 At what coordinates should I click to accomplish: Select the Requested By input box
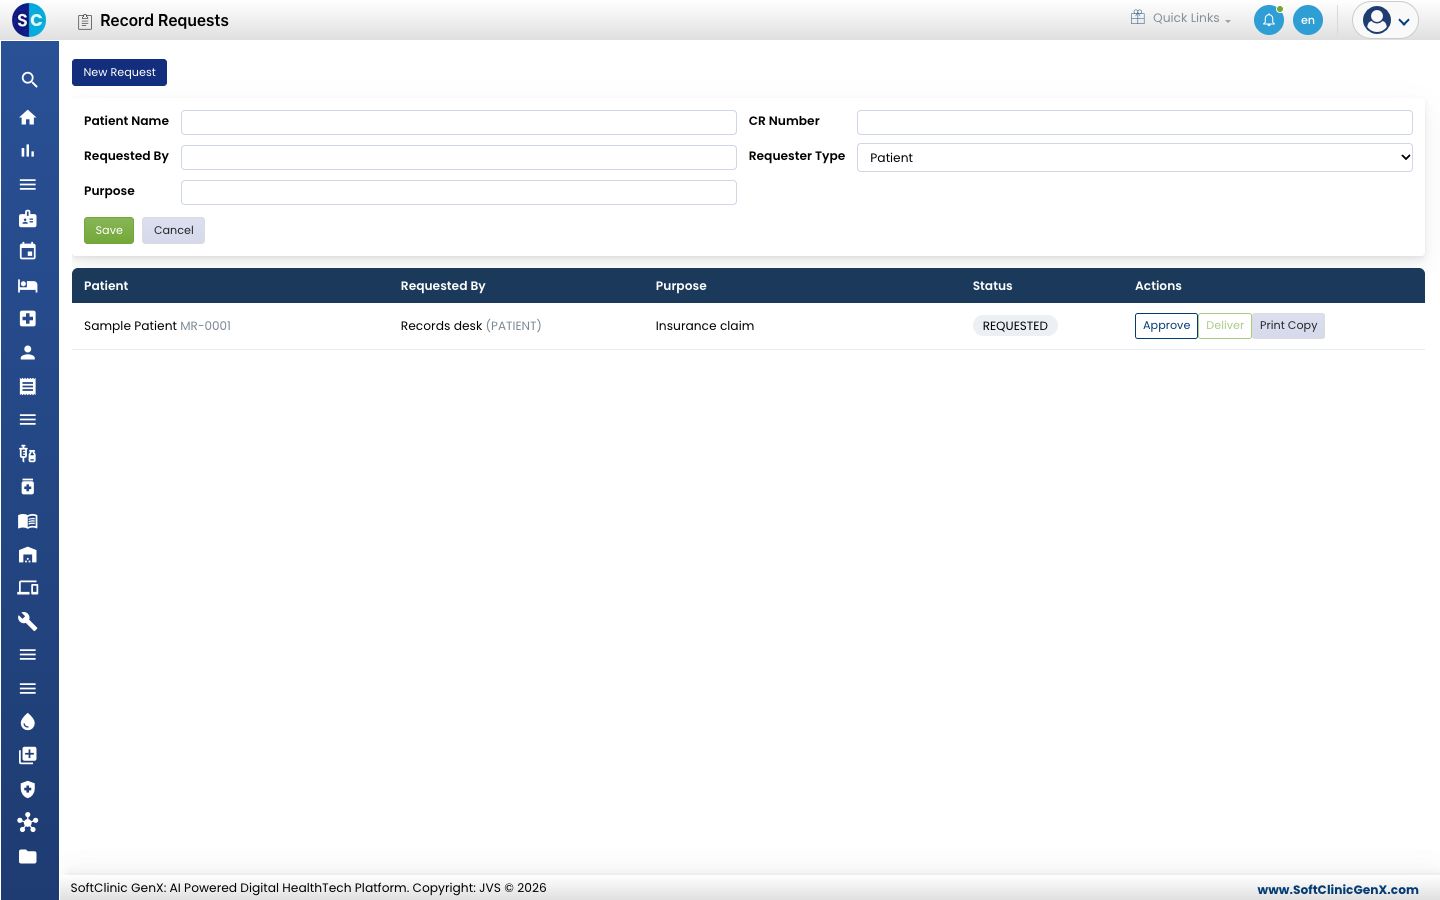[x=459, y=157]
